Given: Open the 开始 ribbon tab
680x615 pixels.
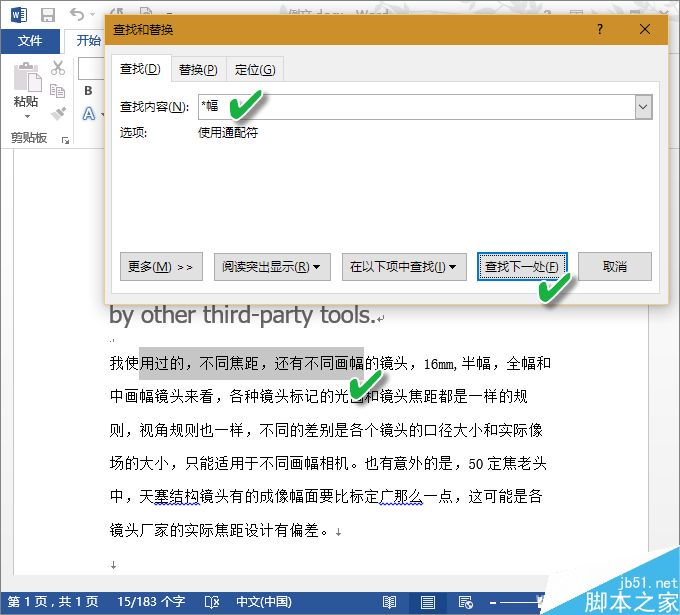Looking at the screenshot, I should tap(88, 41).
